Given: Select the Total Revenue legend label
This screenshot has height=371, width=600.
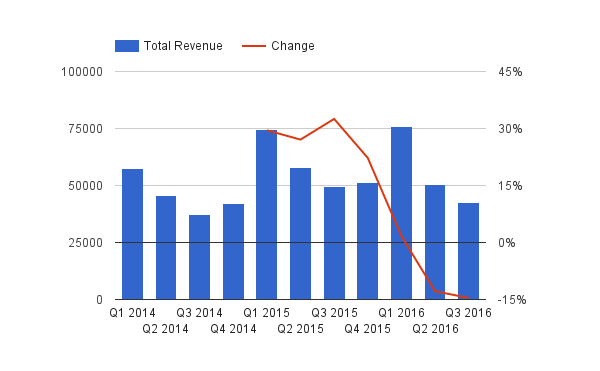Looking at the screenshot, I should click(183, 46).
